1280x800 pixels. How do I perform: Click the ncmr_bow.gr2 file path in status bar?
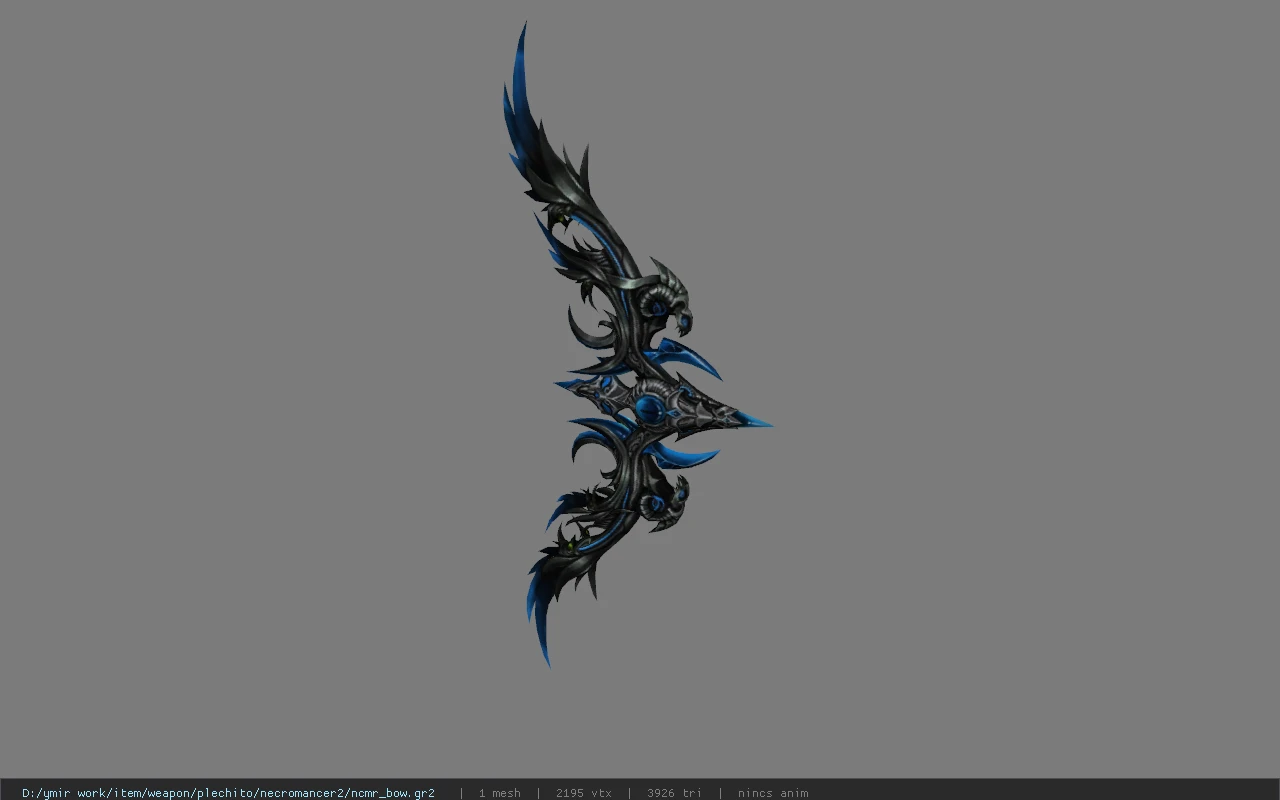coord(228,793)
